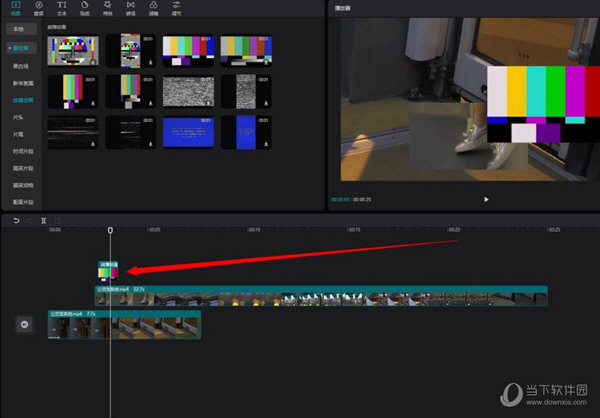The width and height of the screenshot is (600, 418).
Task: Open the 文本 (Text) tool icon
Action: click(x=62, y=9)
